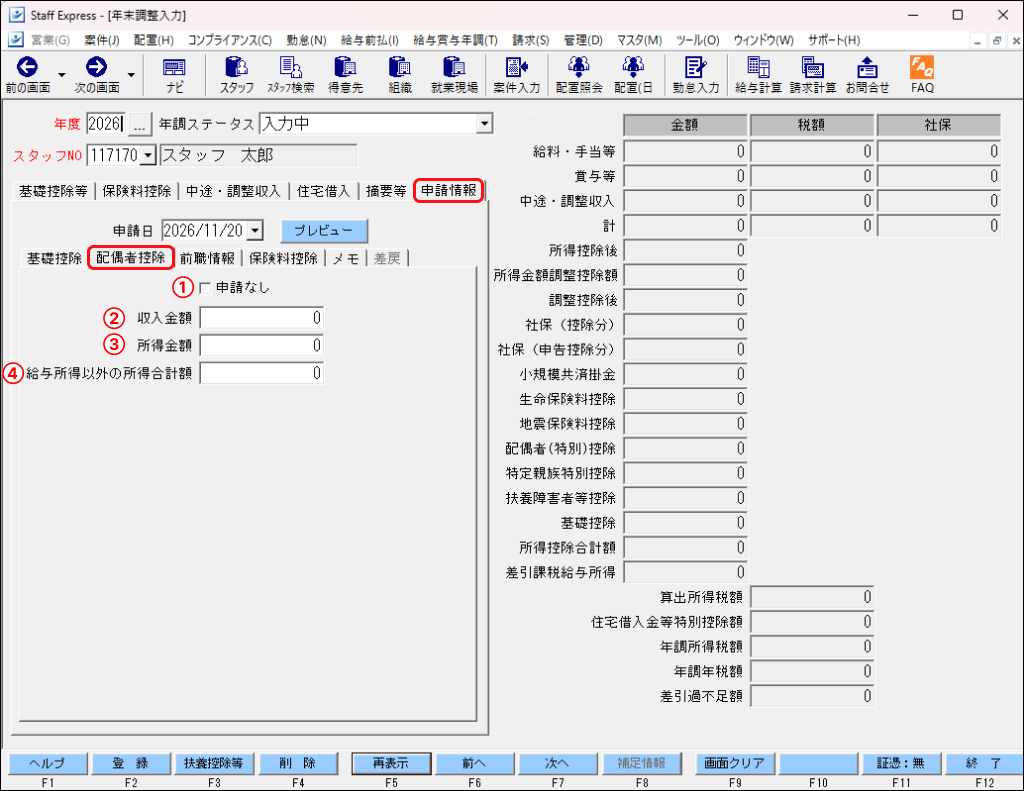This screenshot has width=1024, height=791.
Task: Open the スタッフ toolbar icon
Action: [236, 74]
